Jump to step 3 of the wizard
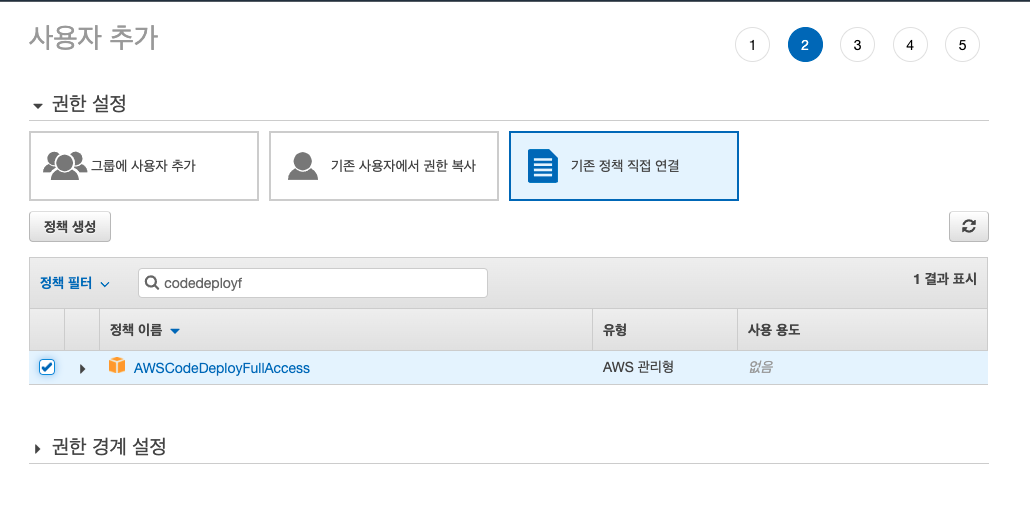 point(857,45)
